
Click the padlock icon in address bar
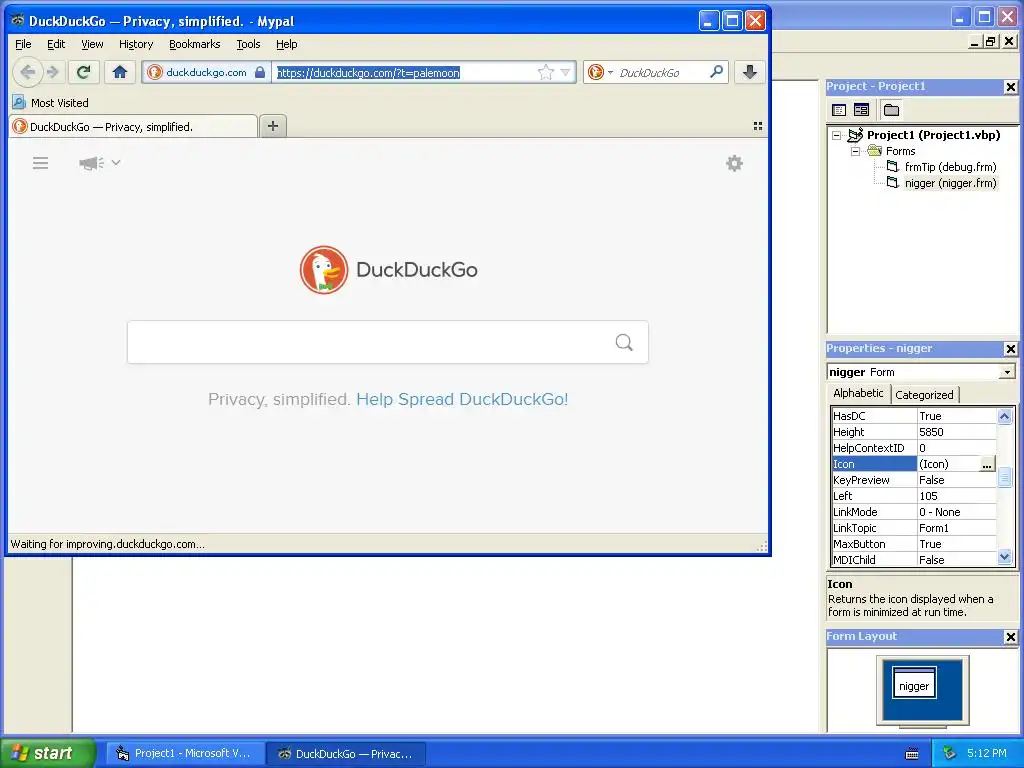260,72
